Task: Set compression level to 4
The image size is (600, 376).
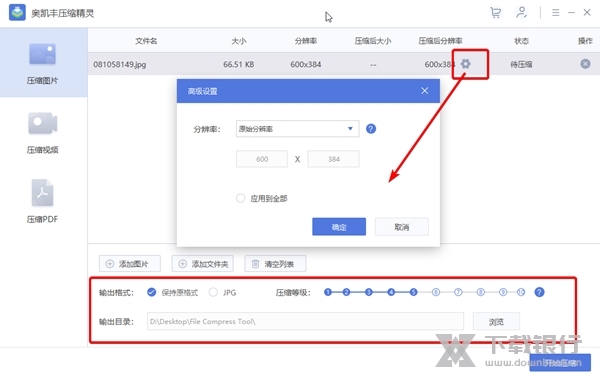Action: click(391, 292)
